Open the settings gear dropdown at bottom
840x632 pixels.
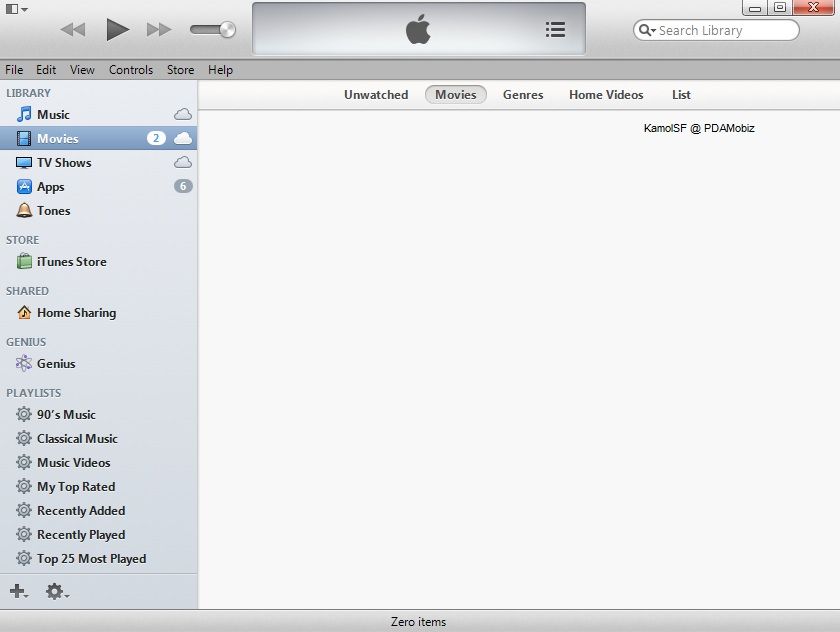[x=56, y=591]
